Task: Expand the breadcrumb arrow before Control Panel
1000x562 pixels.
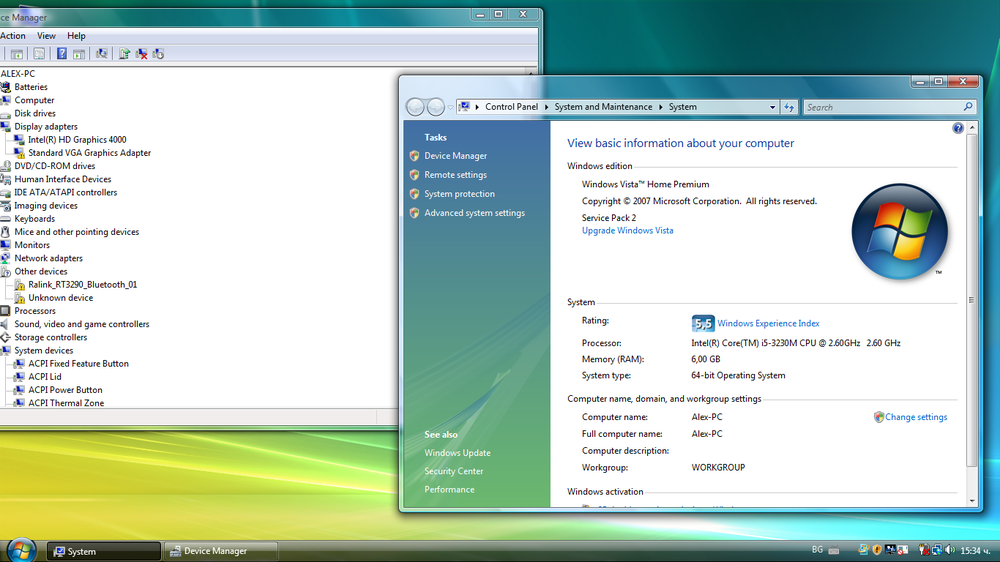Action: click(x=477, y=107)
